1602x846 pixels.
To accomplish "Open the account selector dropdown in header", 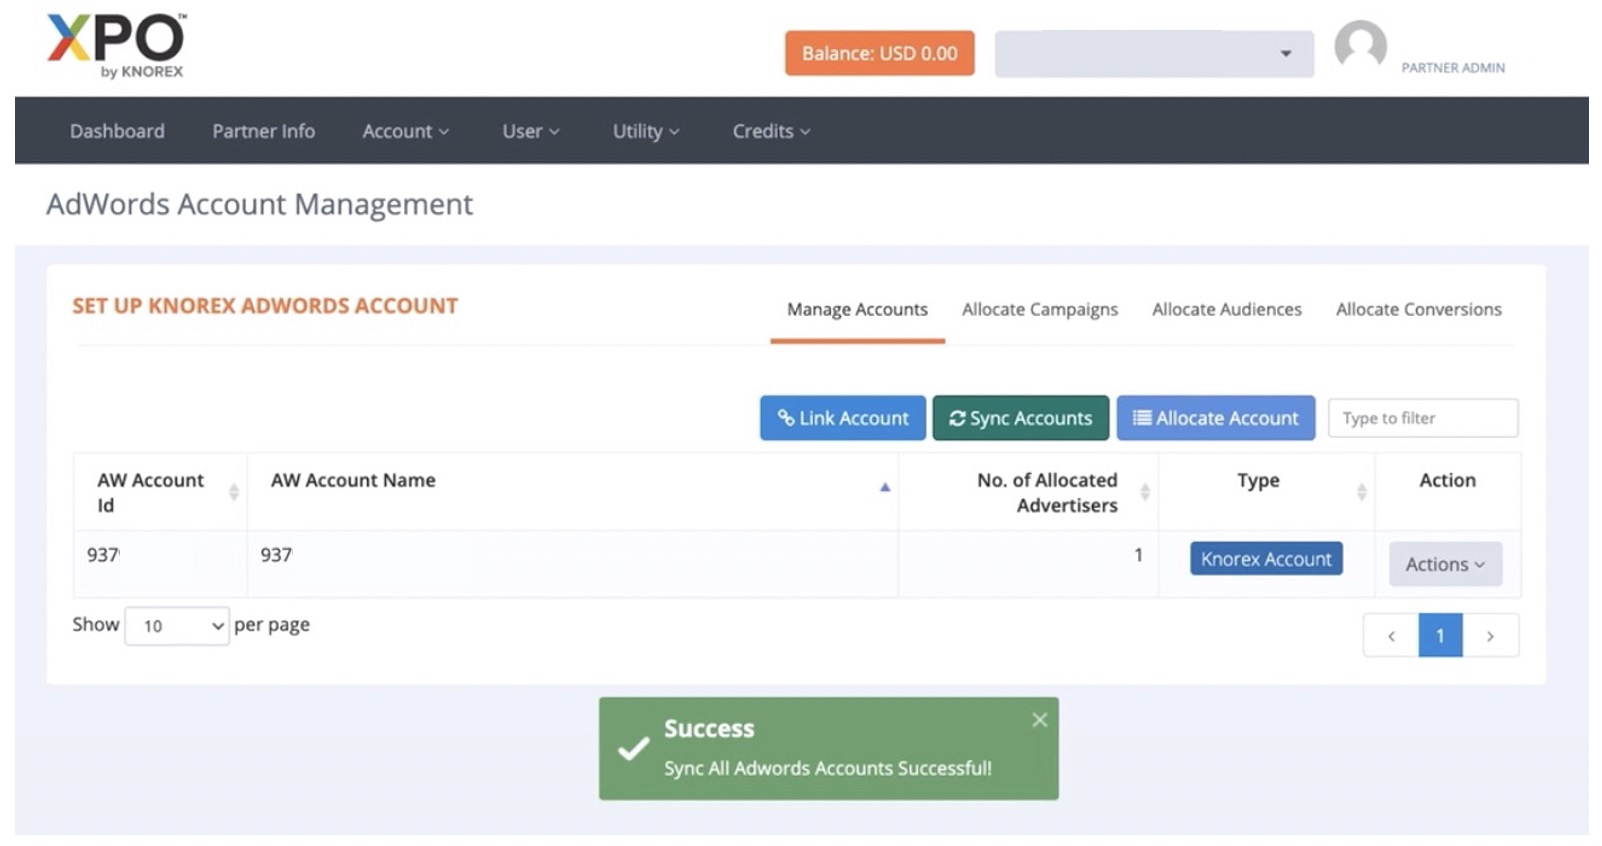I will pyautogui.click(x=1153, y=54).
